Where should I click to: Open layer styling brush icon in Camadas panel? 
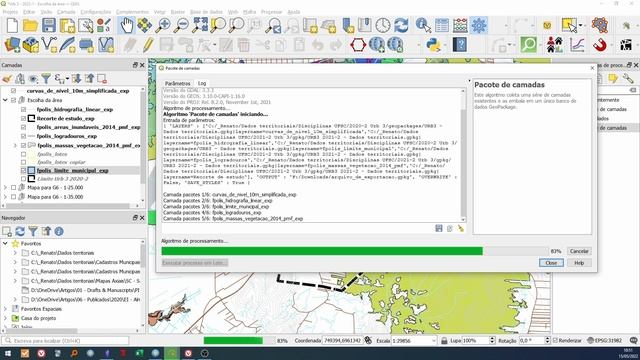[x=7, y=79]
